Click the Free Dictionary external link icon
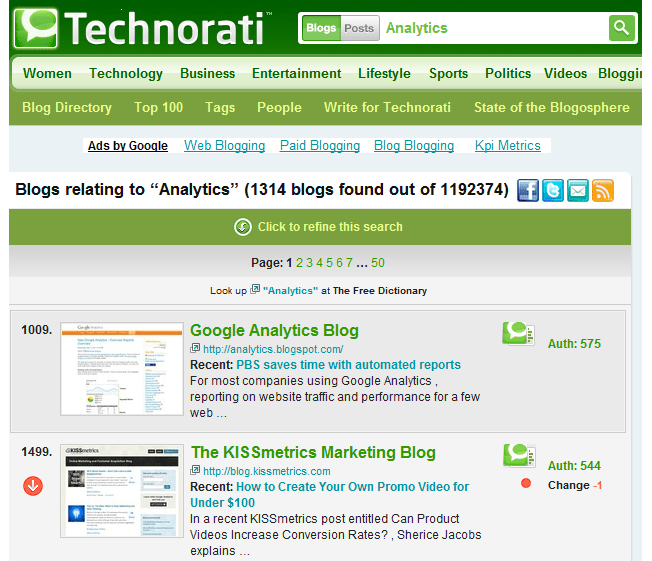Viewport: 652px width, 561px height. tap(255, 289)
